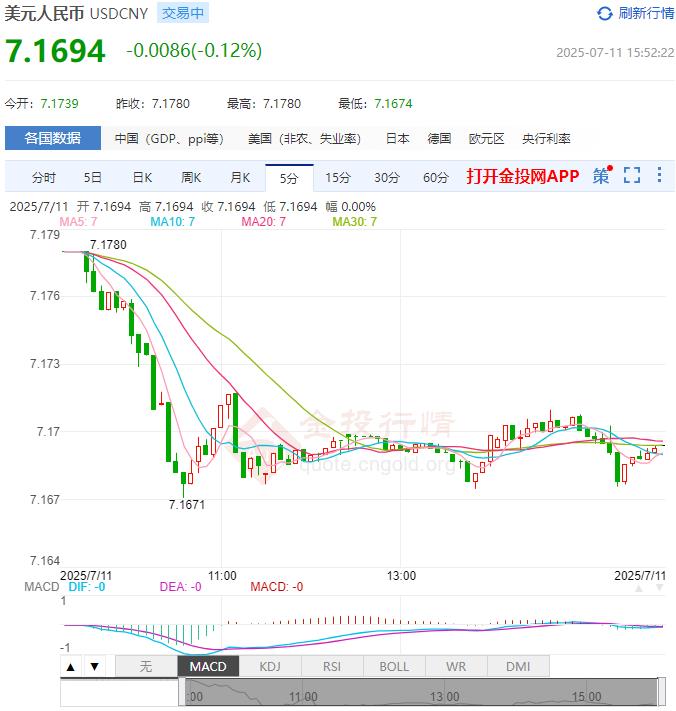Viewport: 676px width, 711px height.
Task: Open the three-dot more options menu
Action: 659,175
